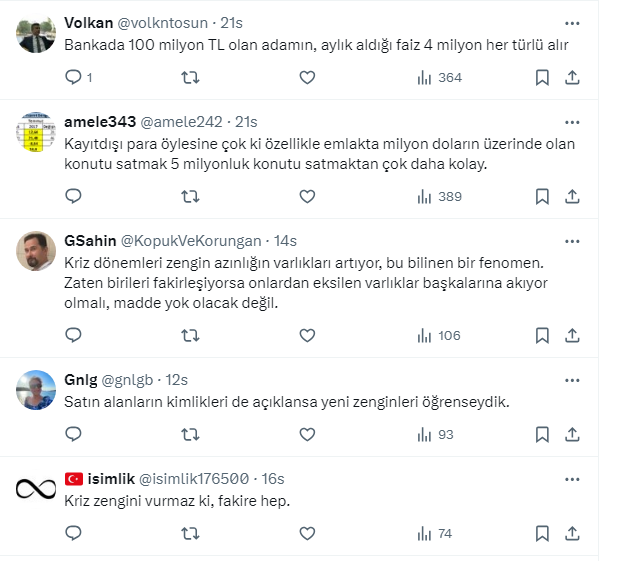Retweet isimlik's crisis tweet

[189, 533]
